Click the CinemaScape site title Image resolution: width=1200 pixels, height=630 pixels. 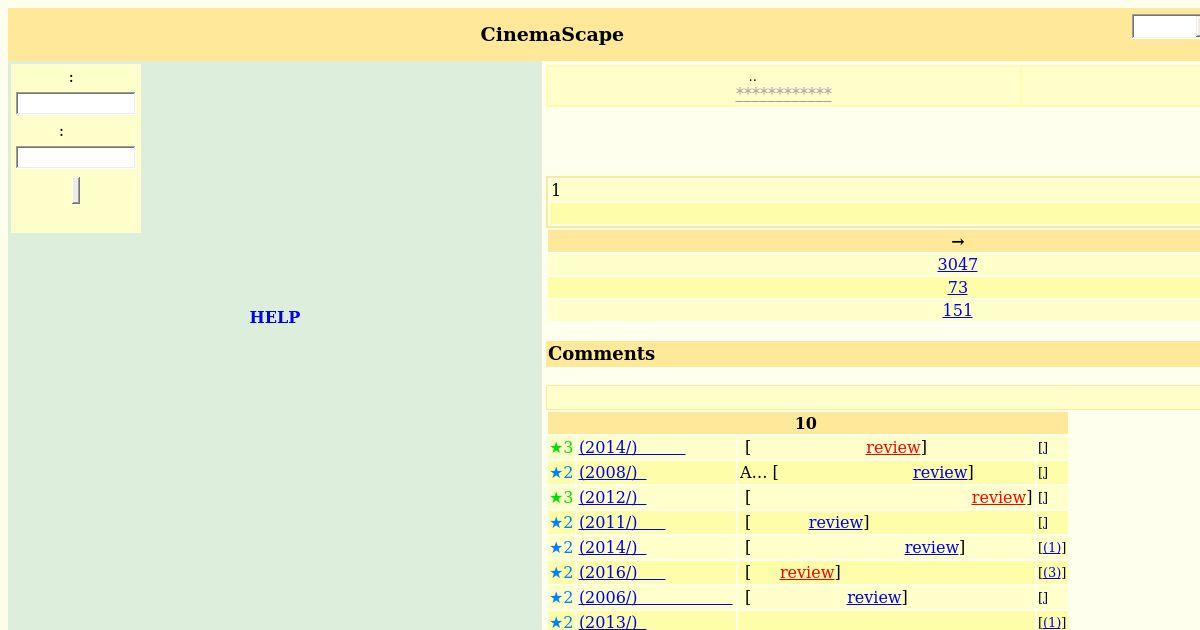point(552,34)
